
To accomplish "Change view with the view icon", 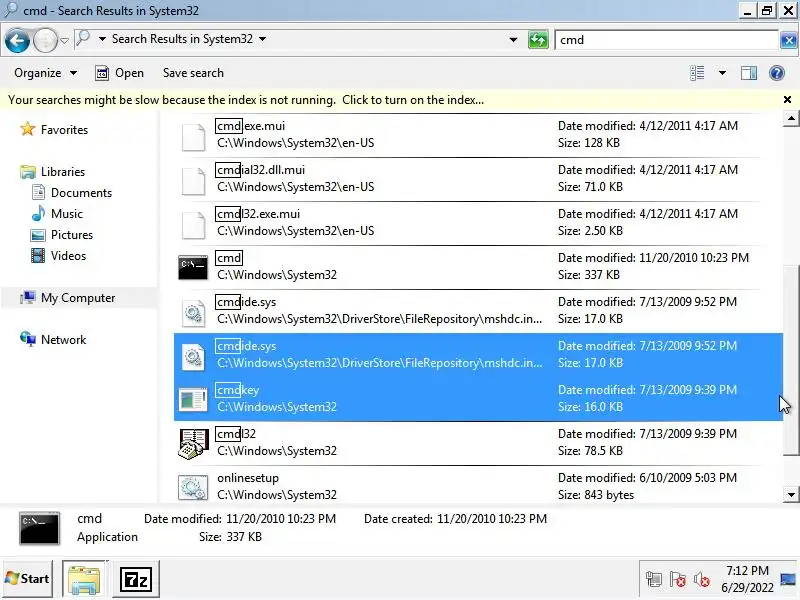I will (697, 73).
